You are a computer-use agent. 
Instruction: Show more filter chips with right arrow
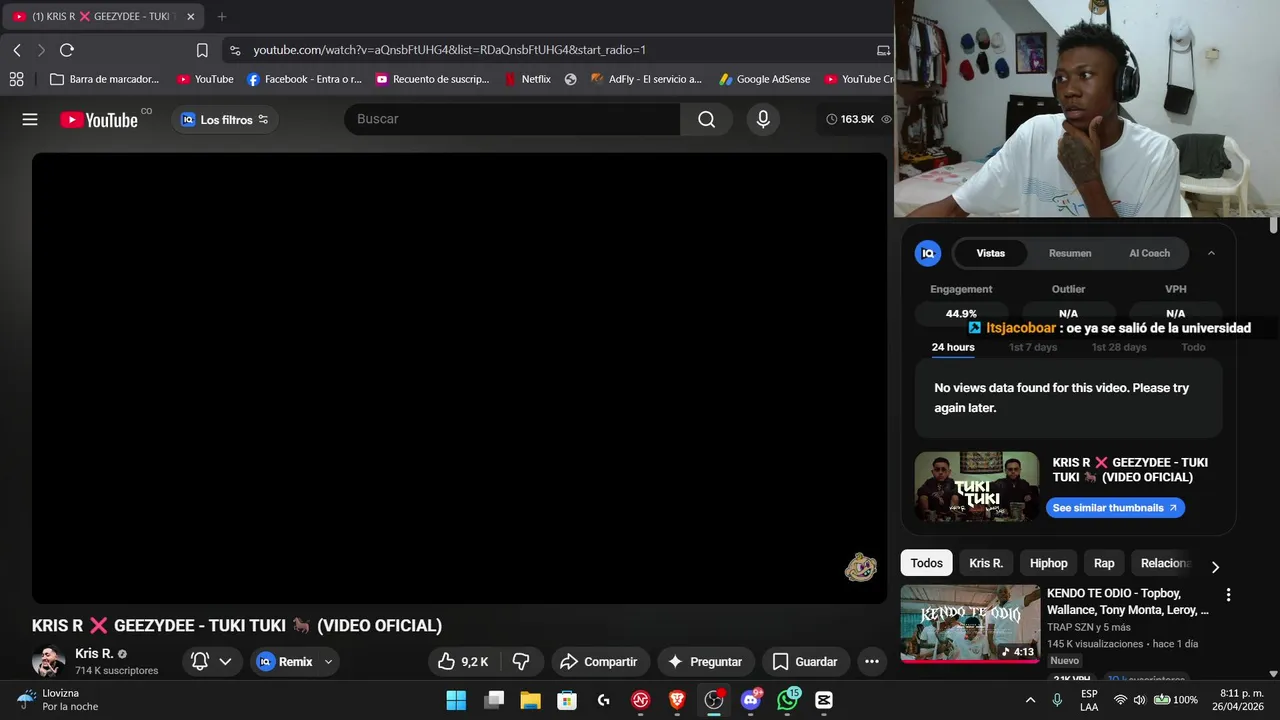click(1215, 567)
